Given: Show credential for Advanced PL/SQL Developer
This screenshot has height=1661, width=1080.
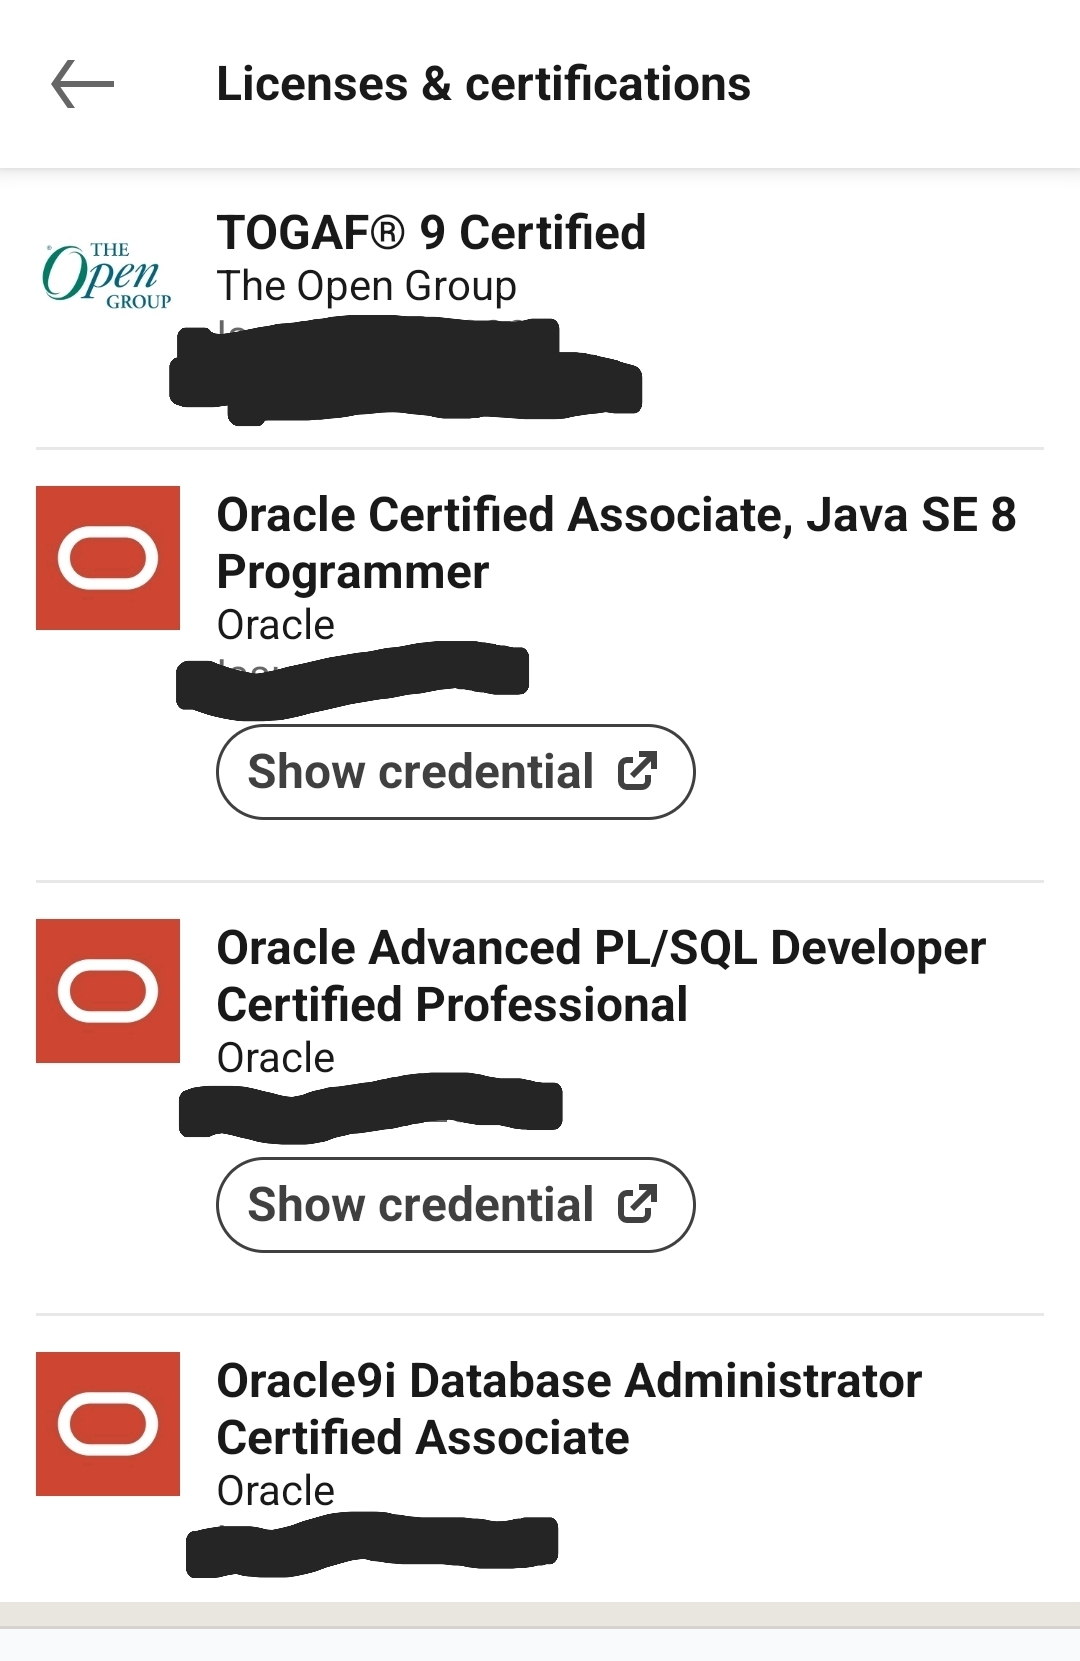Looking at the screenshot, I should pyautogui.click(x=455, y=1205).
